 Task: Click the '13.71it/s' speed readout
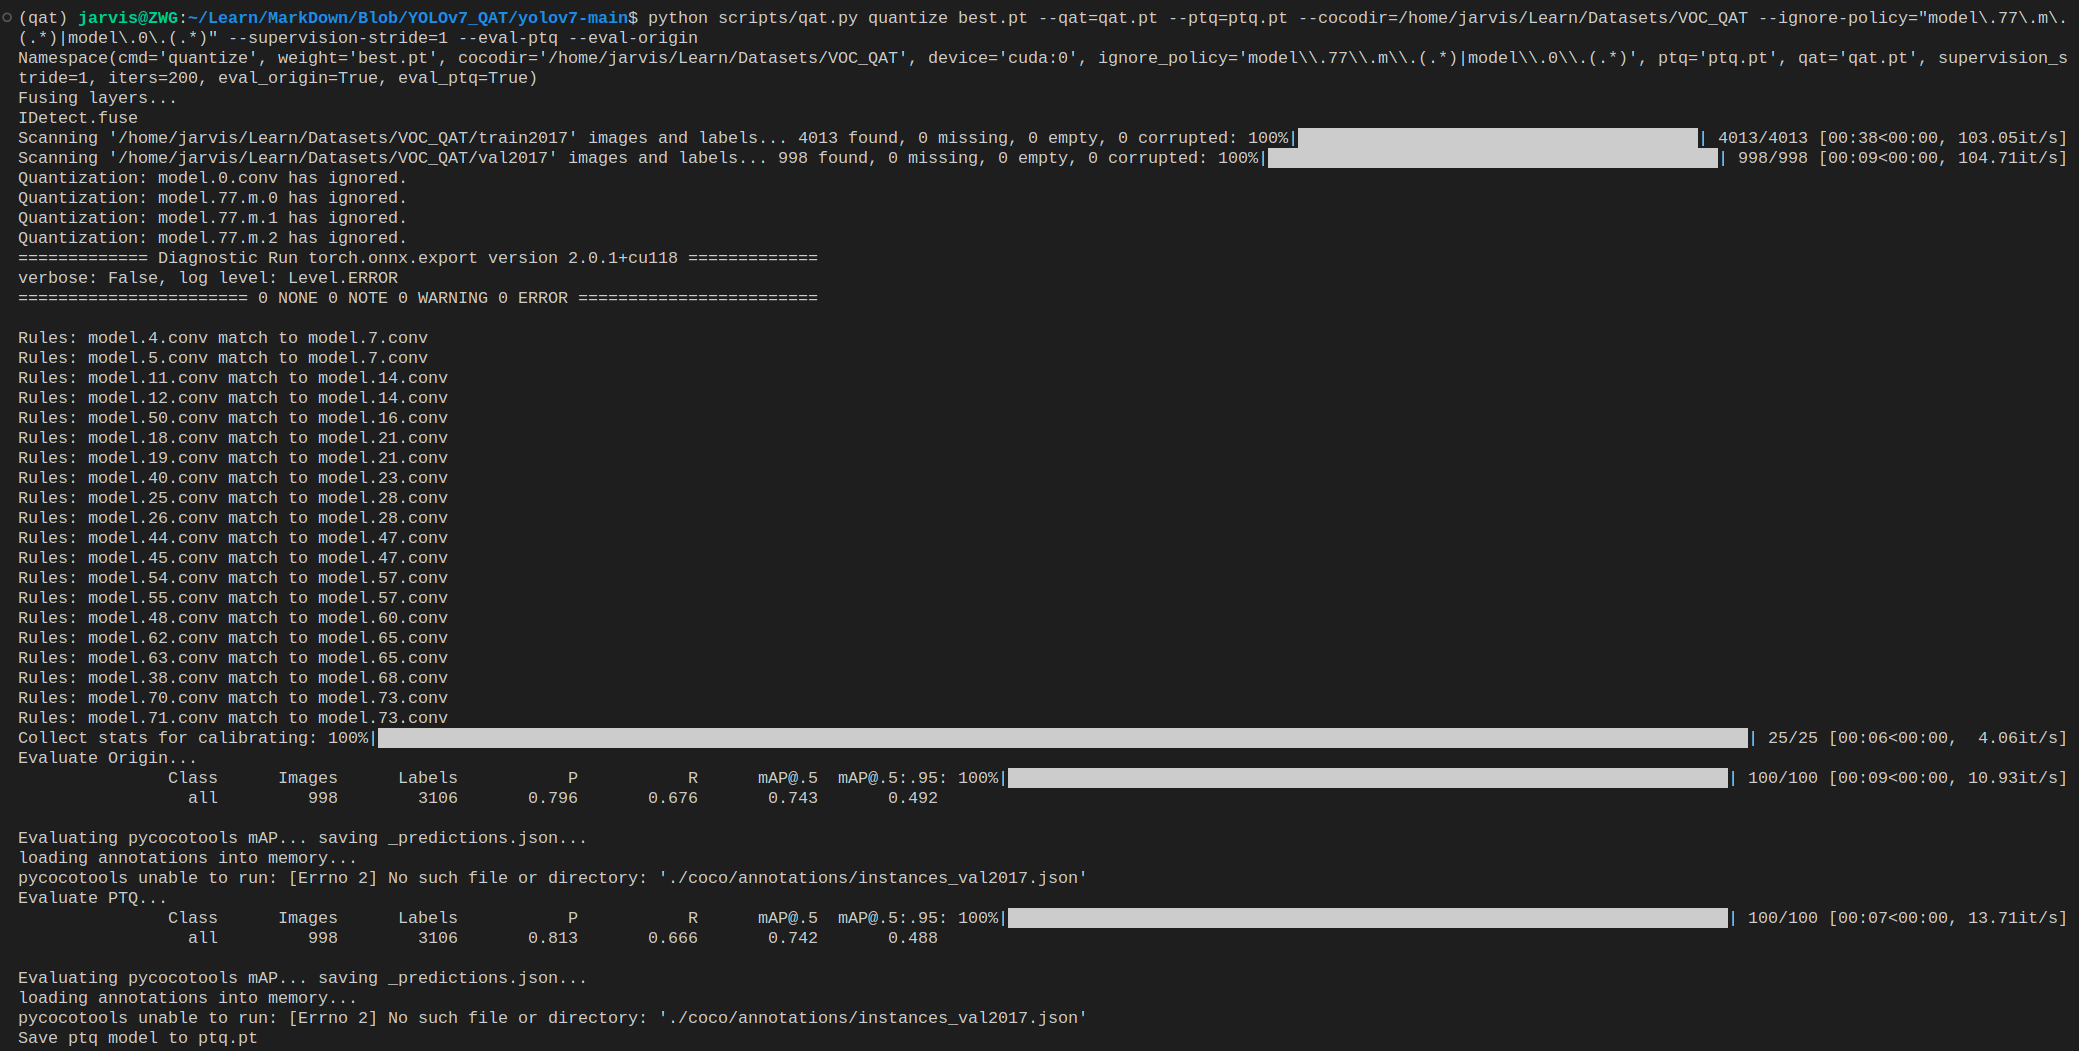[x=2013, y=918]
